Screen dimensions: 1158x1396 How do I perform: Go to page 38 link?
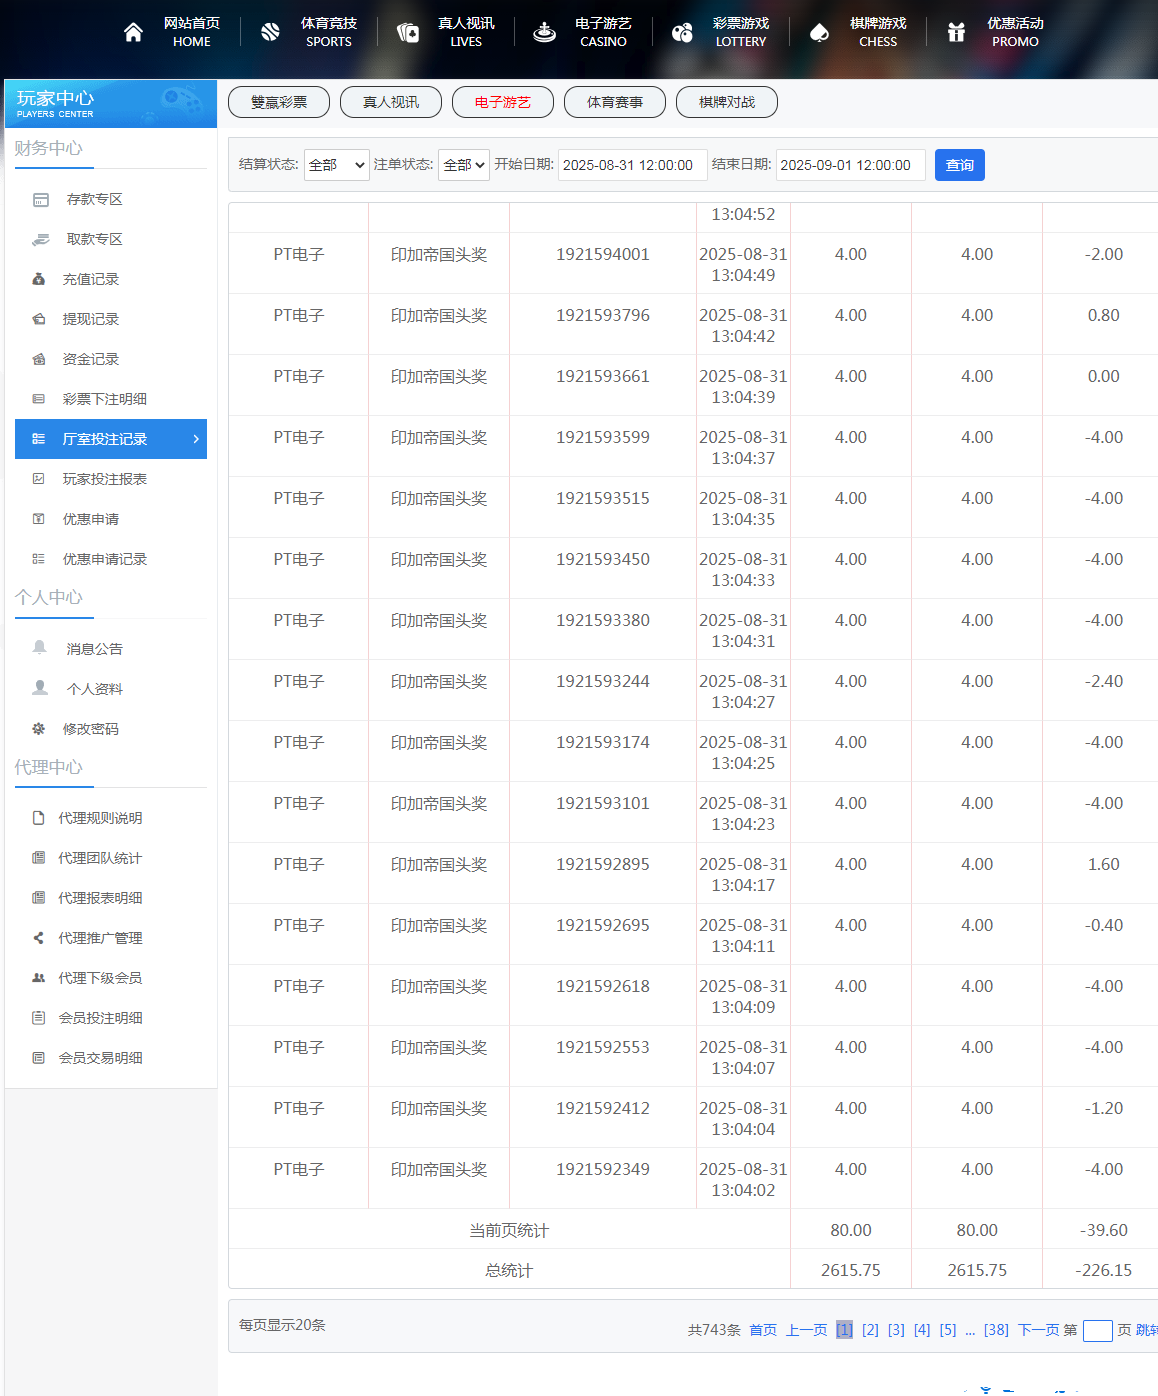(996, 1330)
